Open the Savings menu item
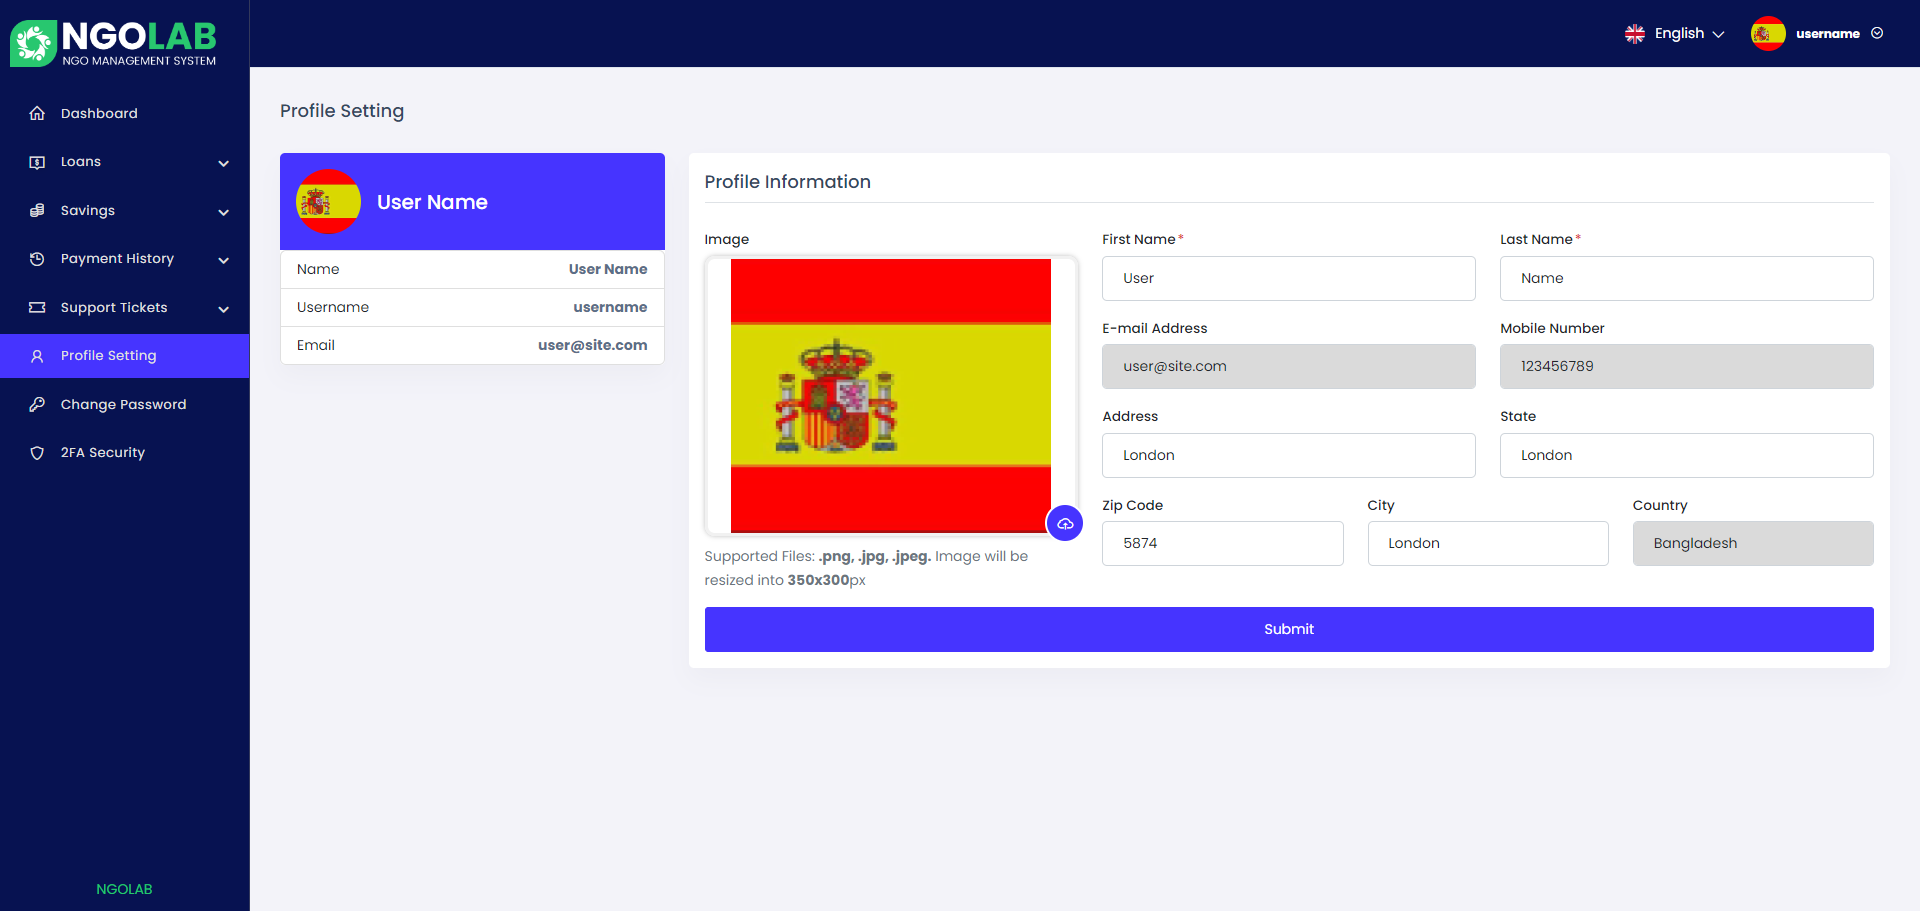The width and height of the screenshot is (1920, 911). point(125,210)
